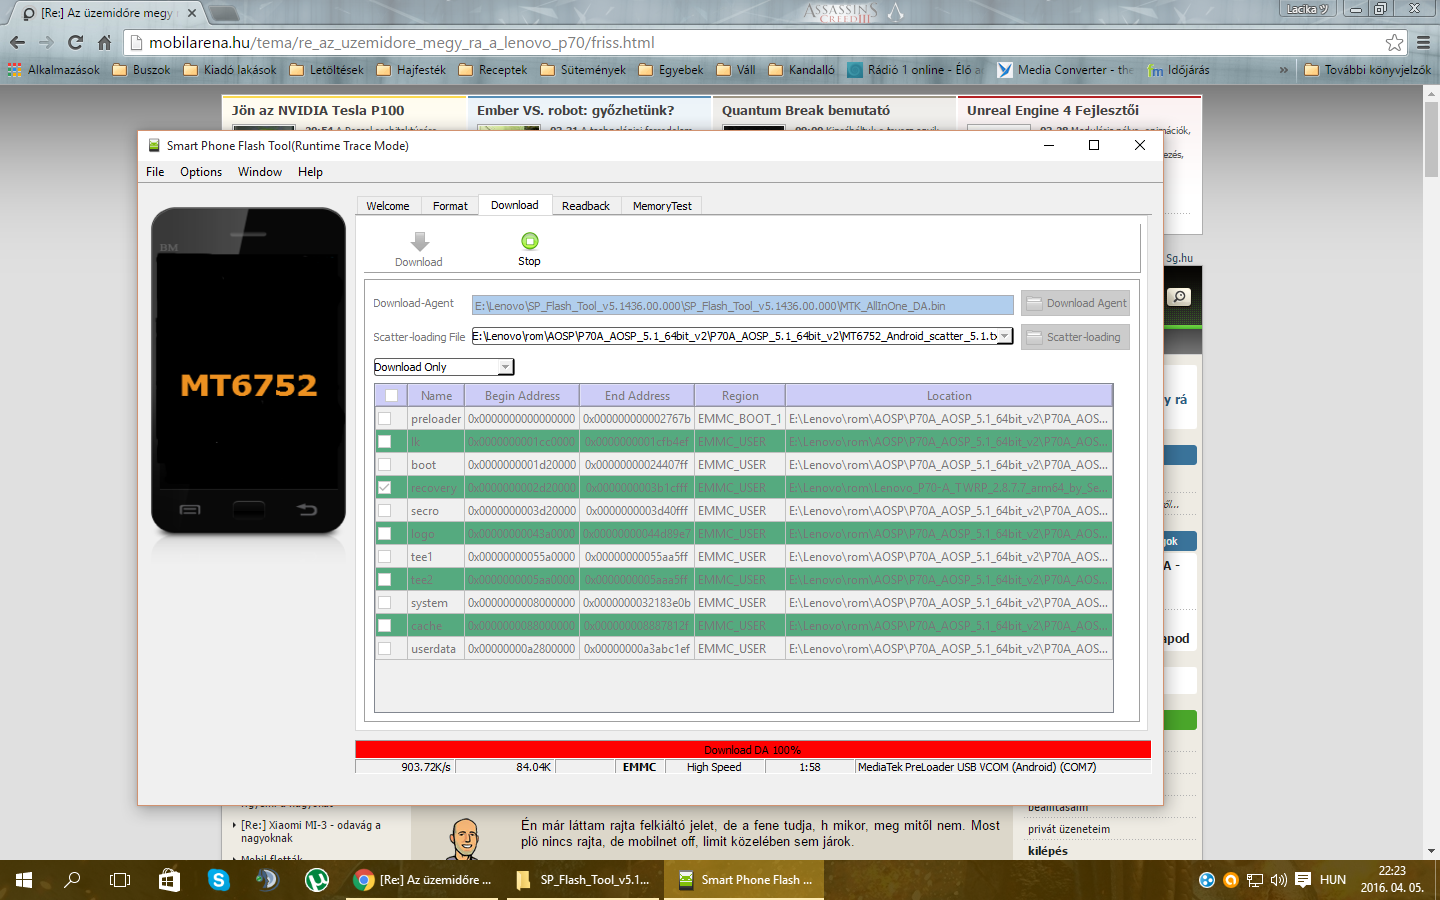Open the notification center tray icon
1440x900 pixels.
click(1303, 880)
